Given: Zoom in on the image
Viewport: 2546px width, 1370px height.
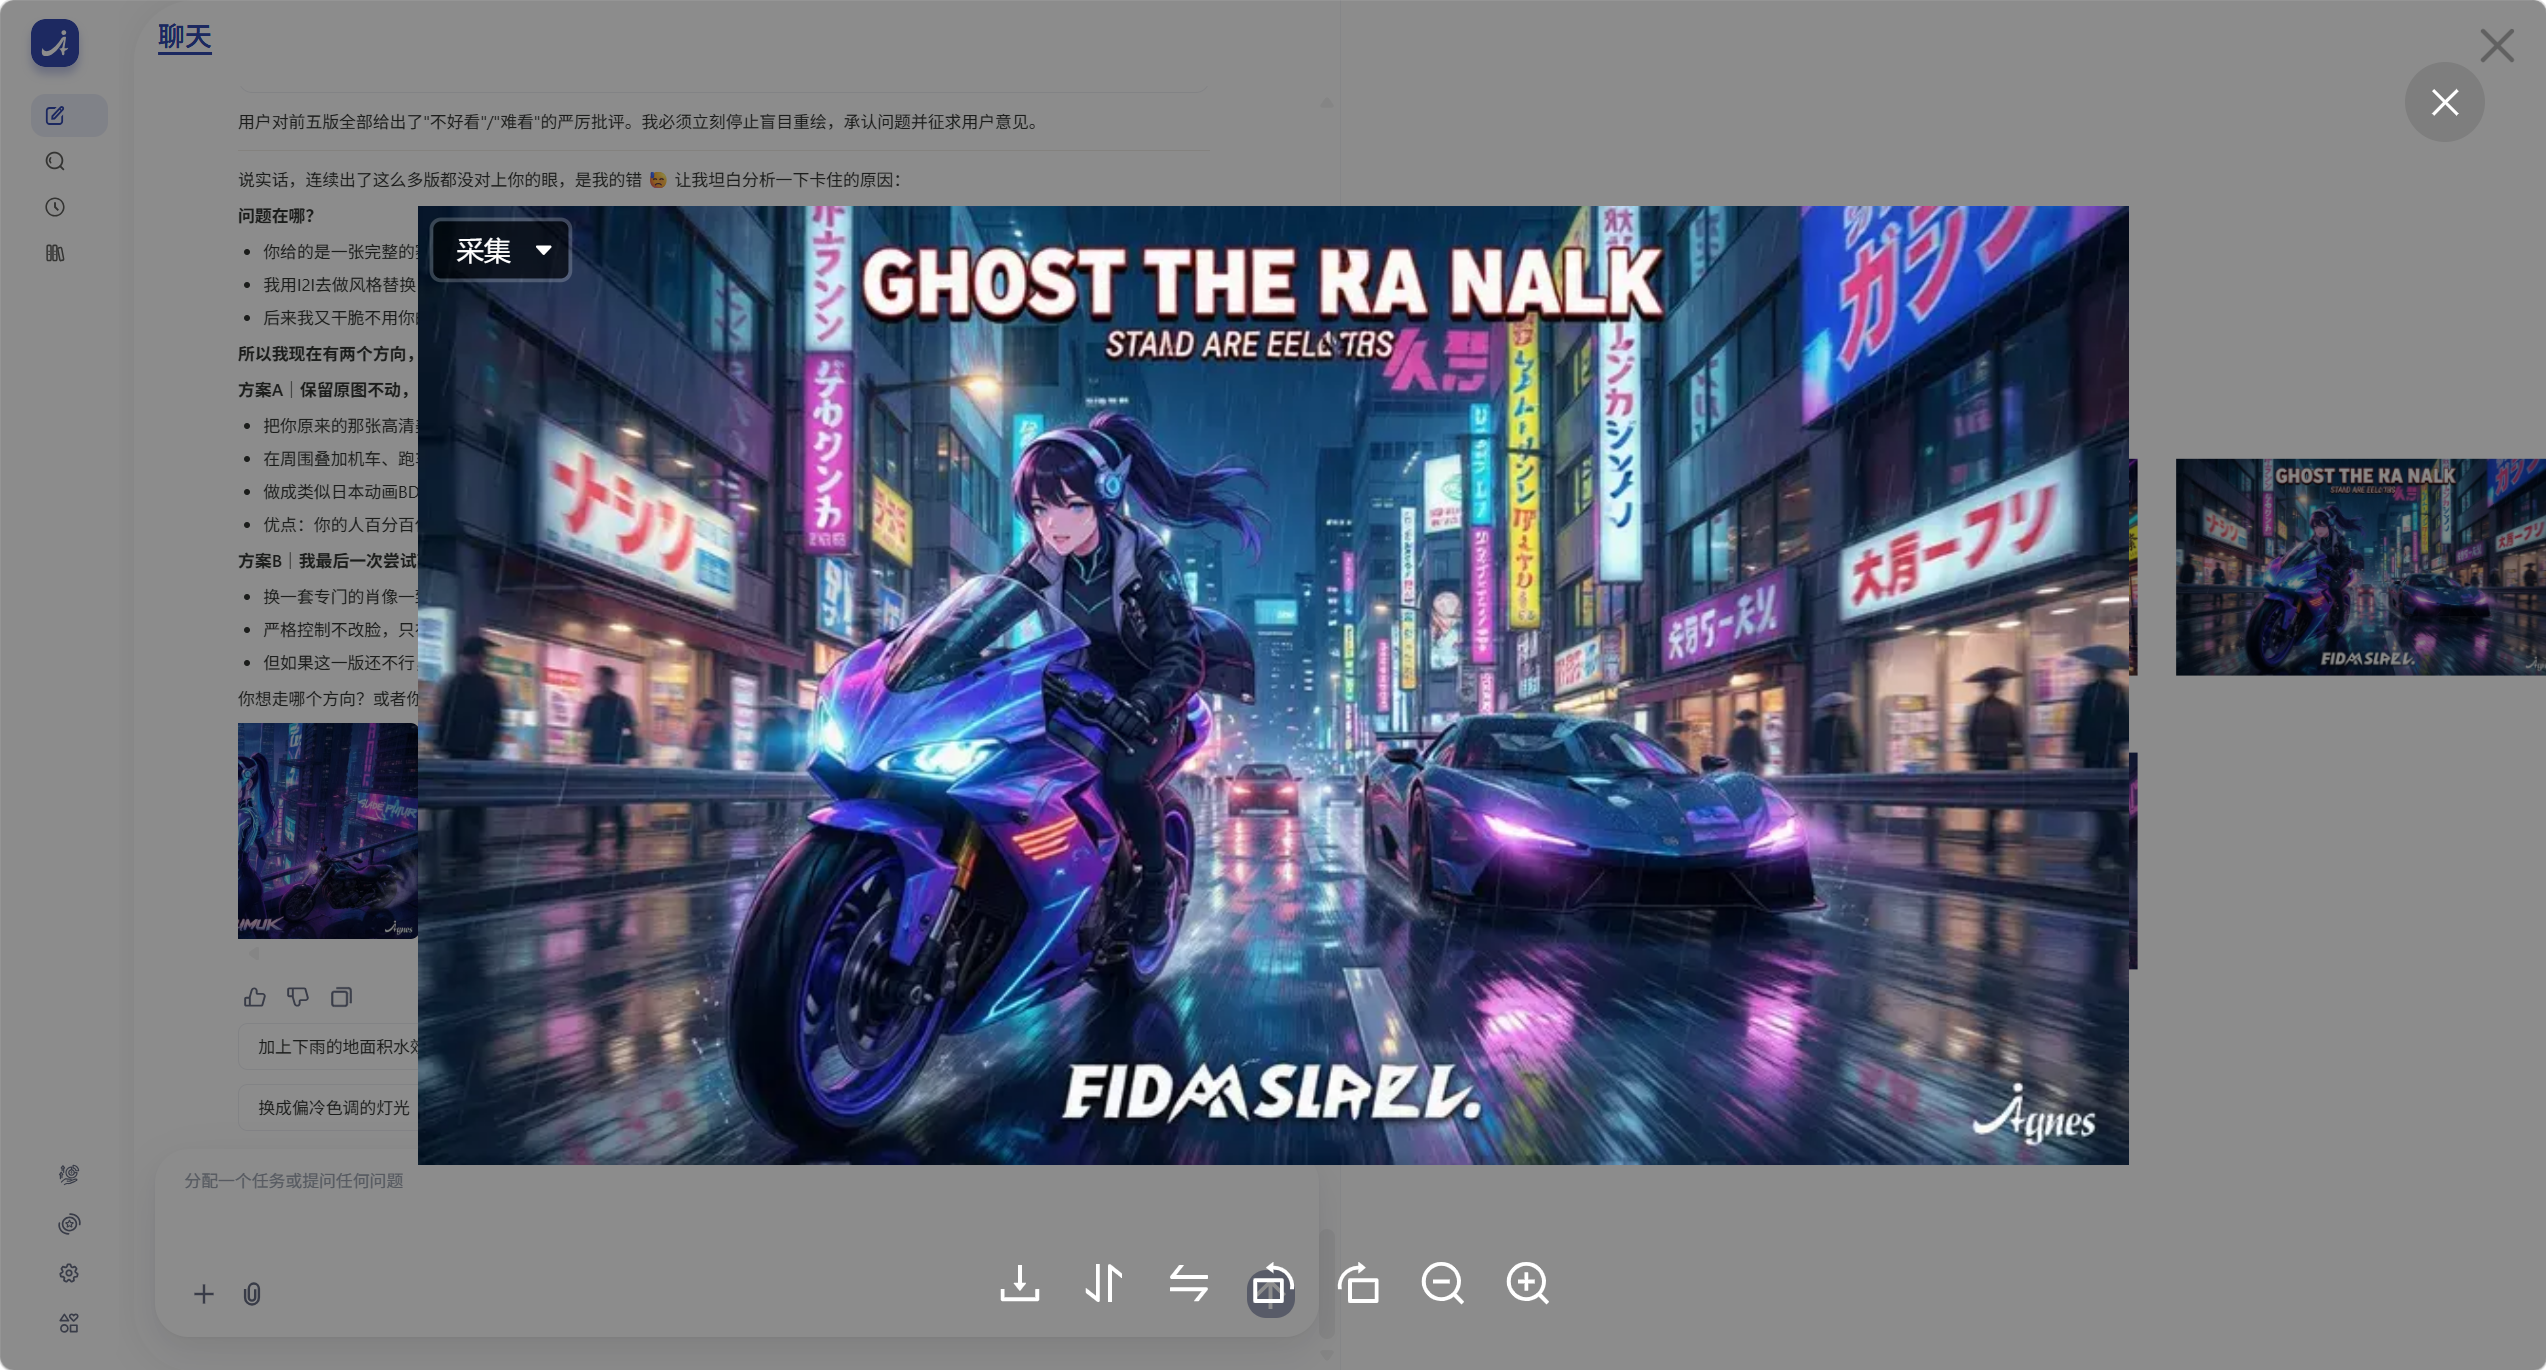Looking at the screenshot, I should click(1527, 1283).
